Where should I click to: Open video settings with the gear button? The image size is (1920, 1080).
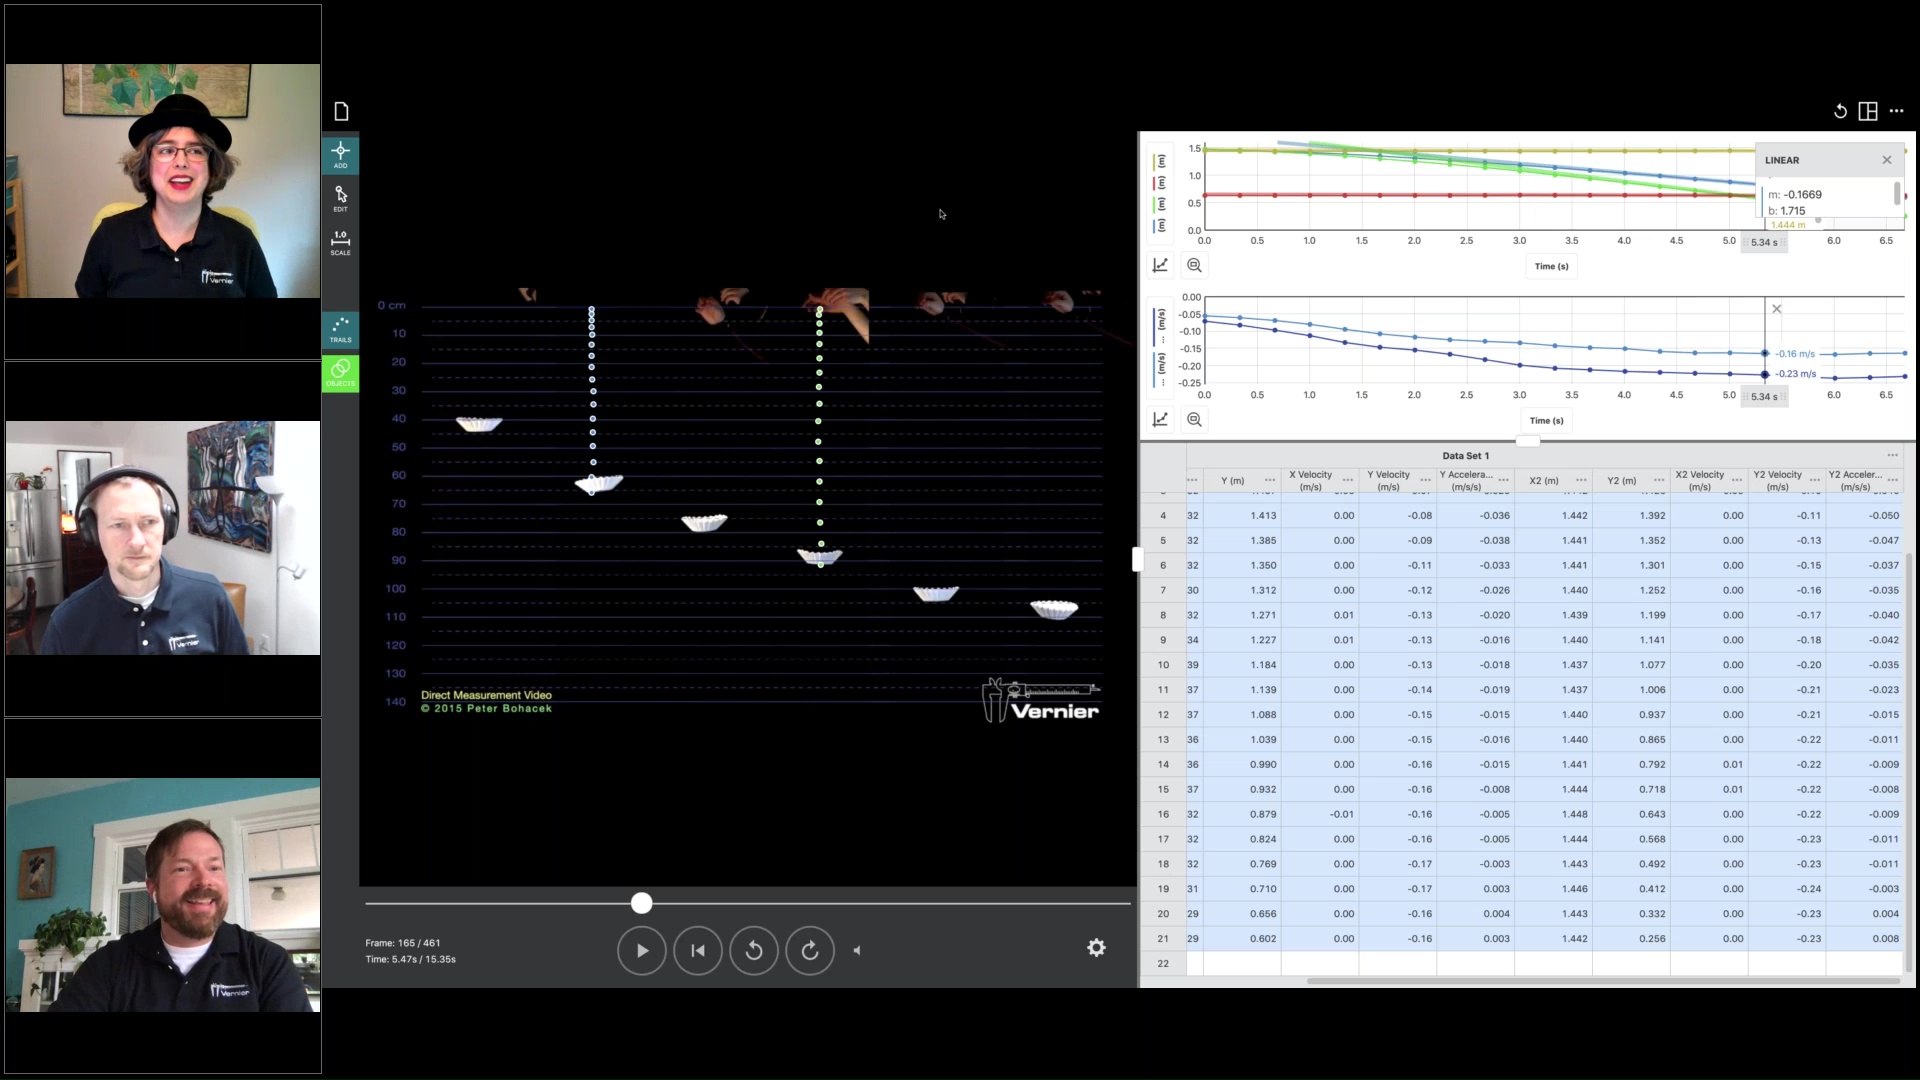[1097, 947]
